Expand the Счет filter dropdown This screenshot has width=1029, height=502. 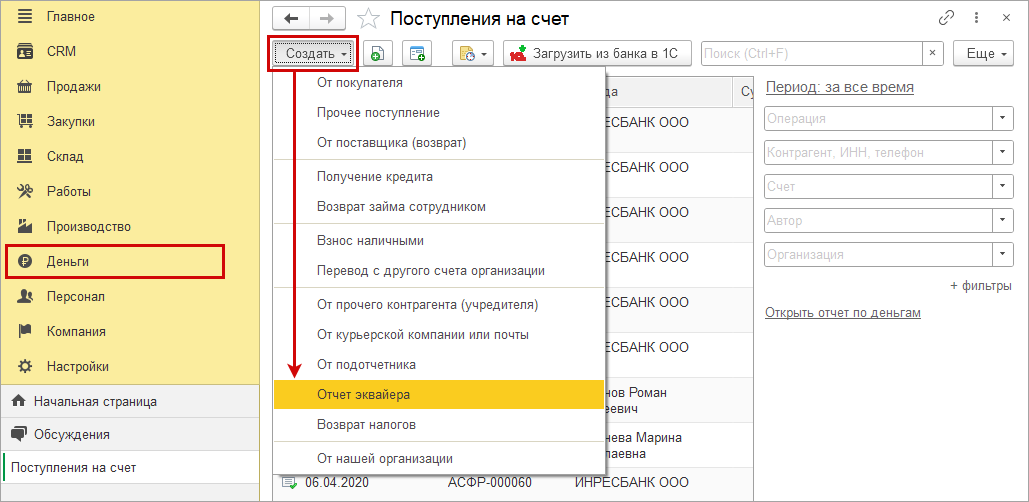tap(1002, 186)
